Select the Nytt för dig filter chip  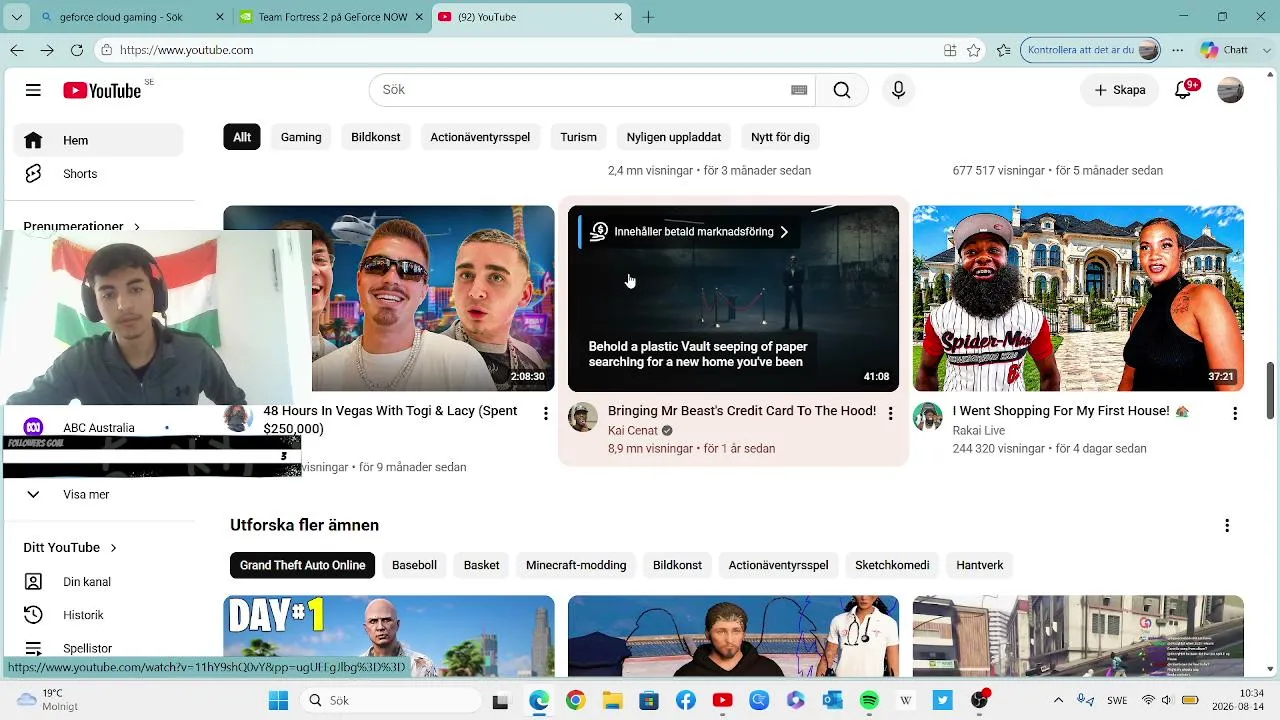point(780,137)
